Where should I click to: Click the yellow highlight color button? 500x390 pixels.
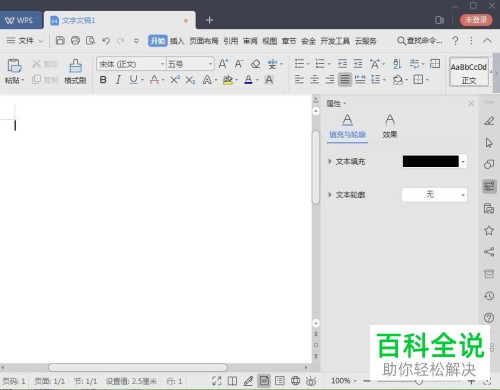(228, 80)
